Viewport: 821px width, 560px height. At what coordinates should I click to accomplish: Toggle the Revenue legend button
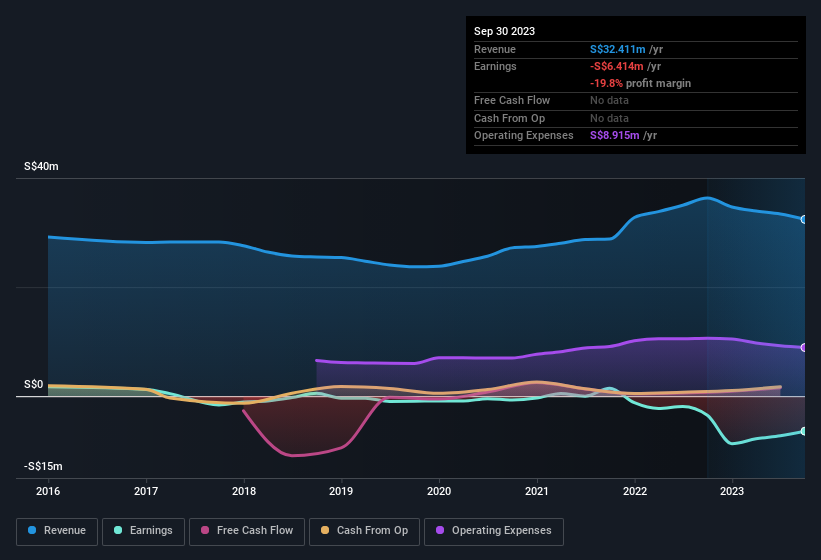(x=57, y=531)
